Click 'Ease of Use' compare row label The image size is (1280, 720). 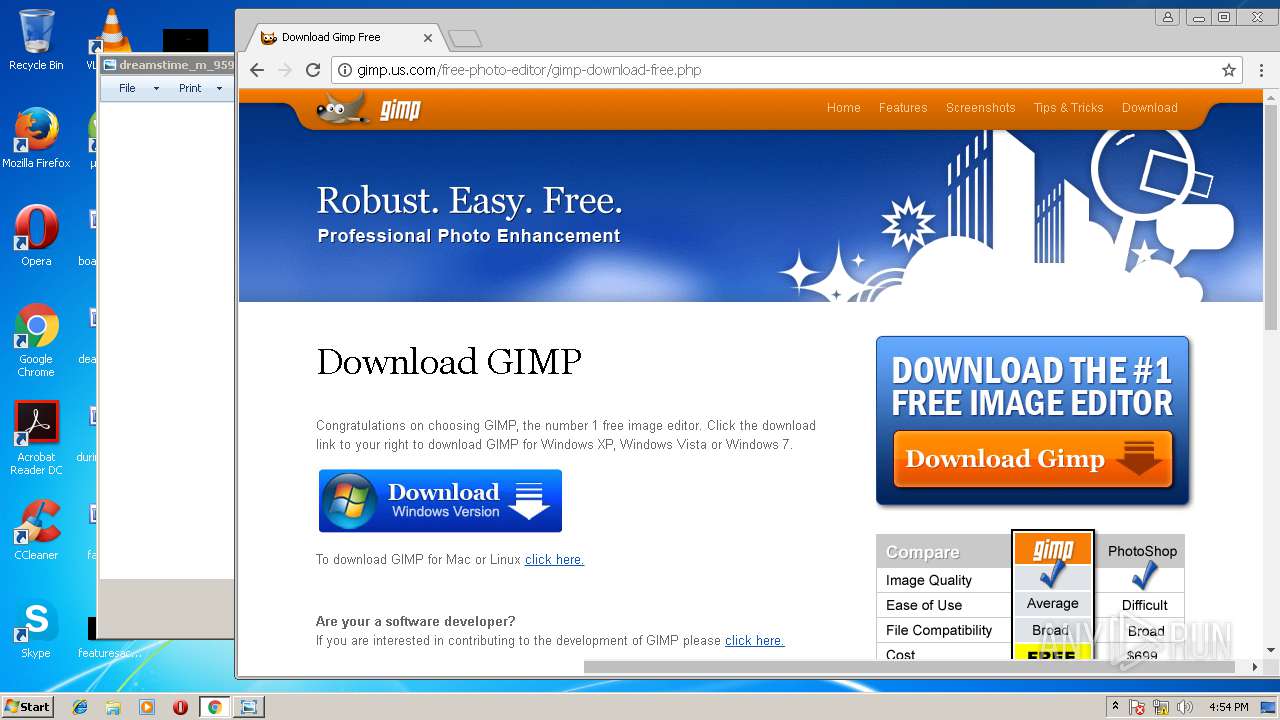pos(924,605)
